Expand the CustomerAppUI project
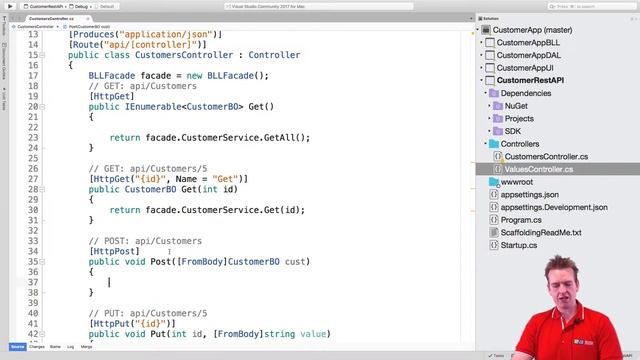 (482, 68)
